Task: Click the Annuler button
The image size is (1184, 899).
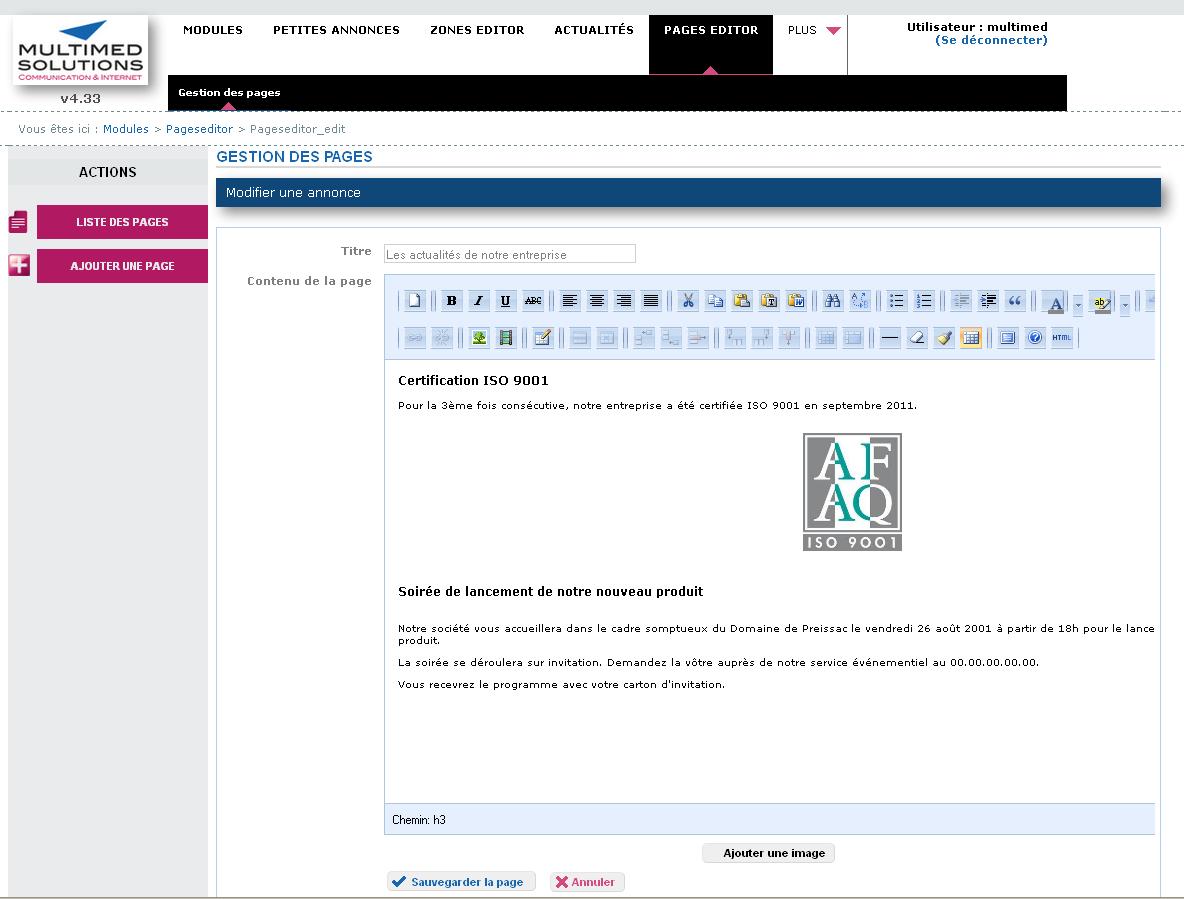Action: (587, 882)
